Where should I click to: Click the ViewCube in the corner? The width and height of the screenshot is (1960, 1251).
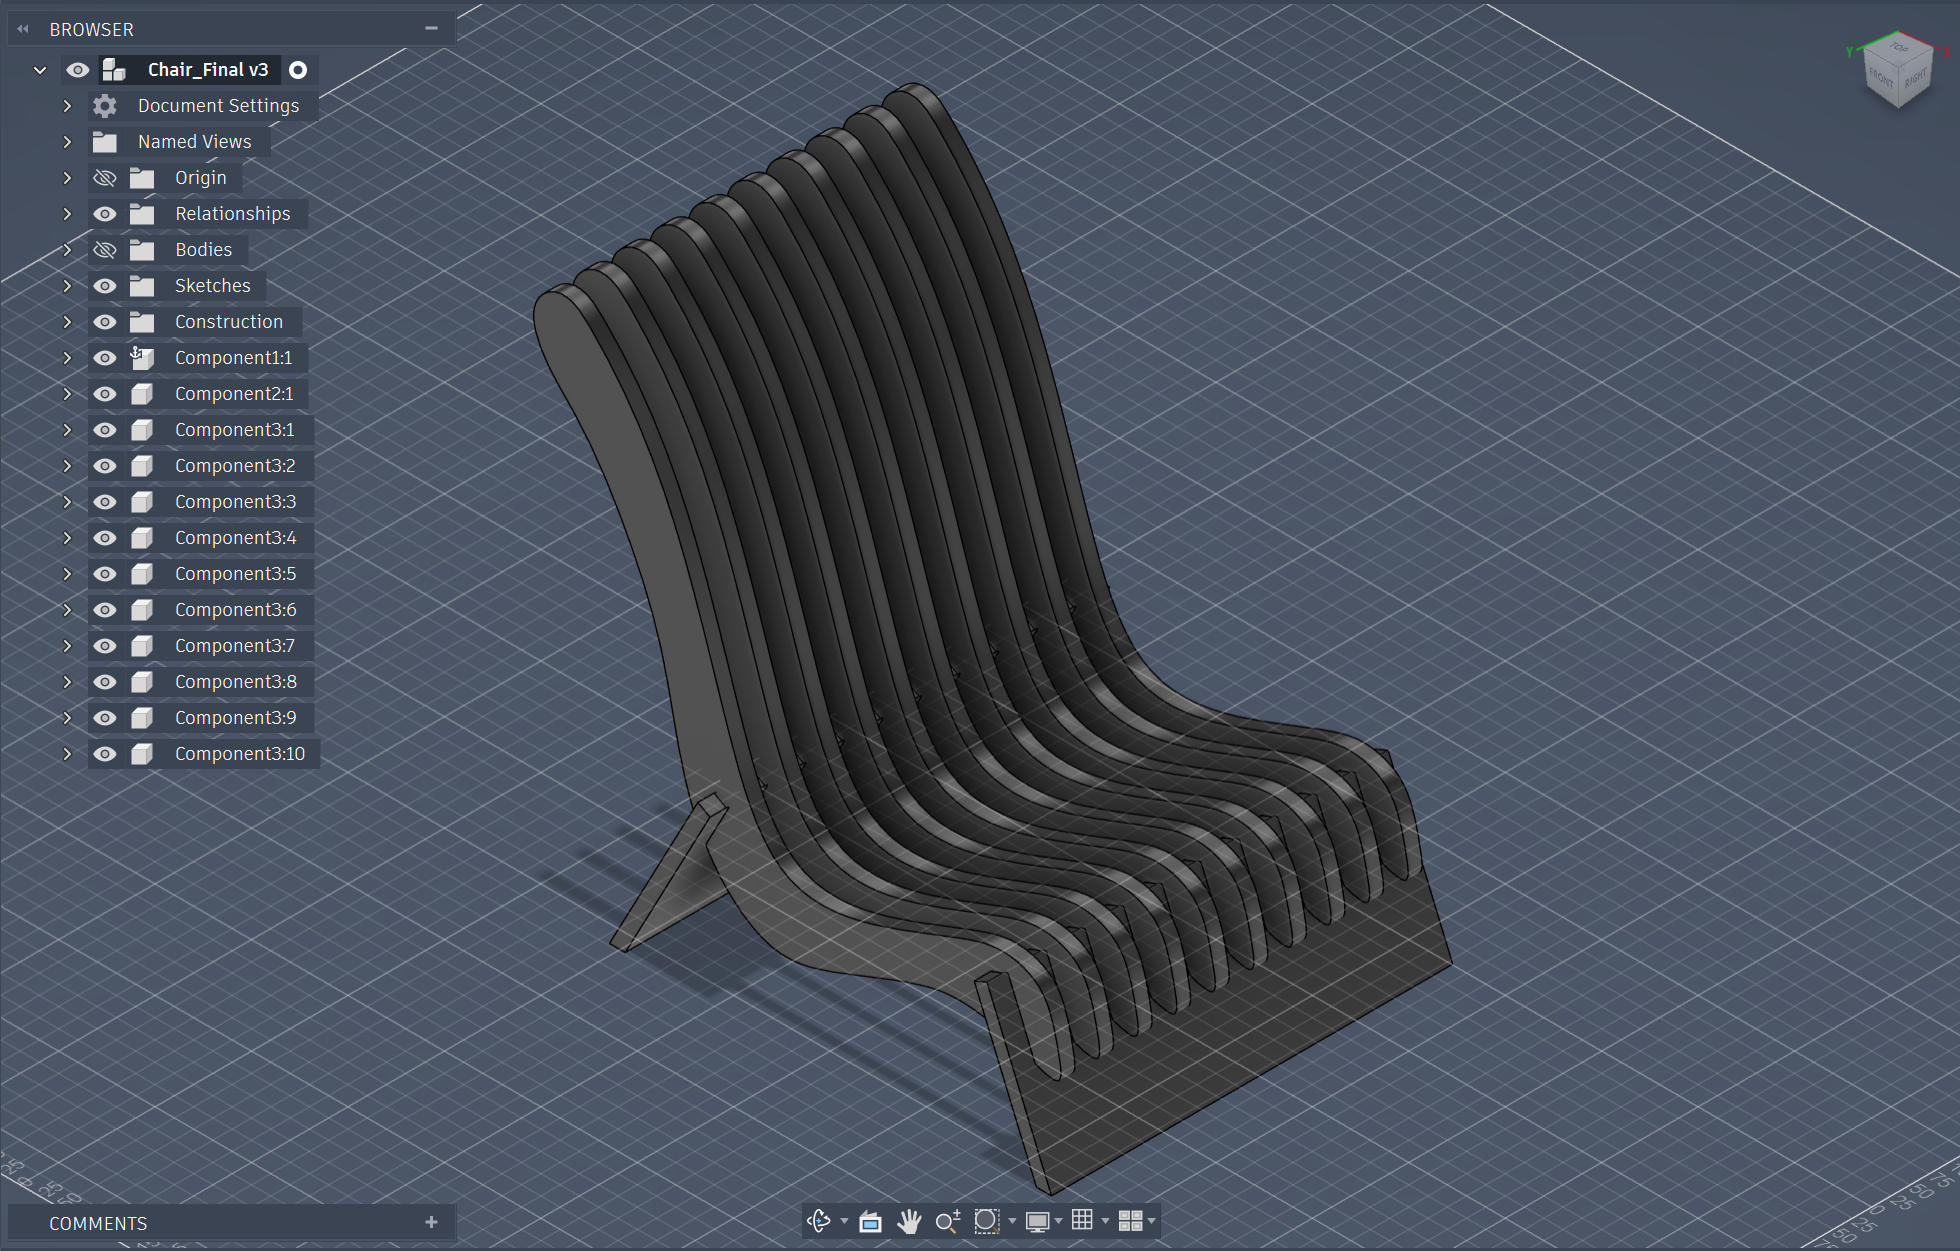point(1897,75)
